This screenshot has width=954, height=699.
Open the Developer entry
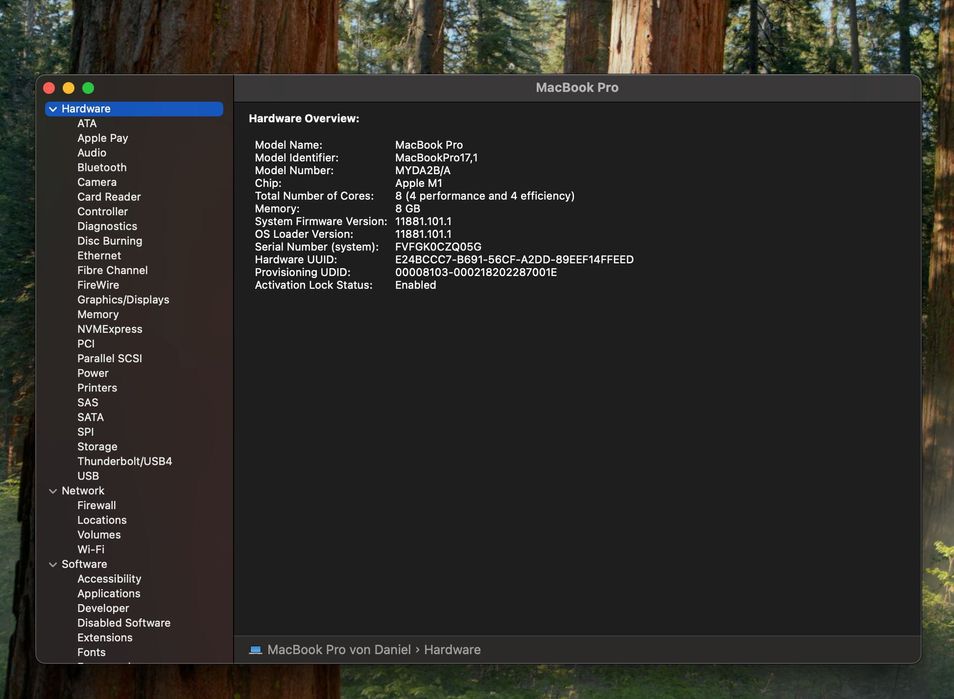pyautogui.click(x=103, y=608)
